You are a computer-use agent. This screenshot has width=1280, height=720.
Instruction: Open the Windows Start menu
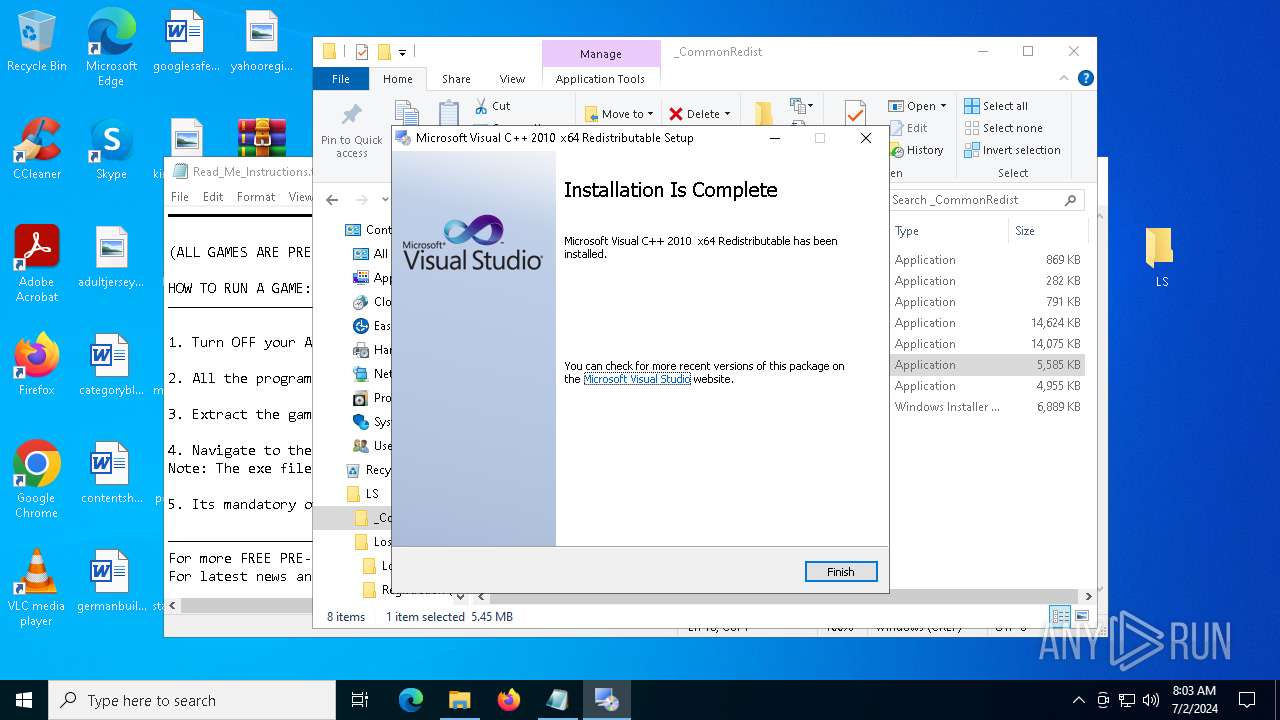24,700
